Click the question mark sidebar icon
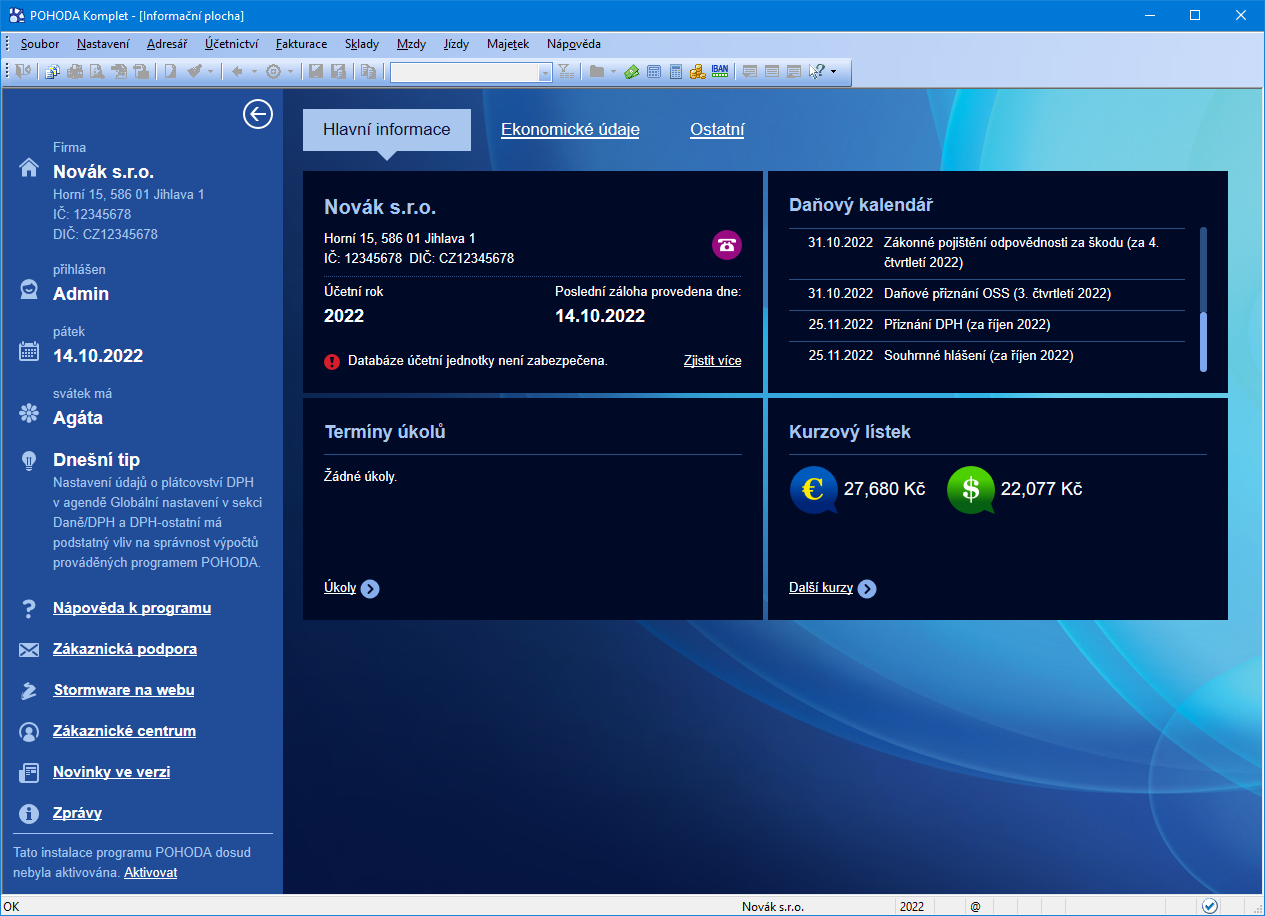The width and height of the screenshot is (1265, 916). 29,608
